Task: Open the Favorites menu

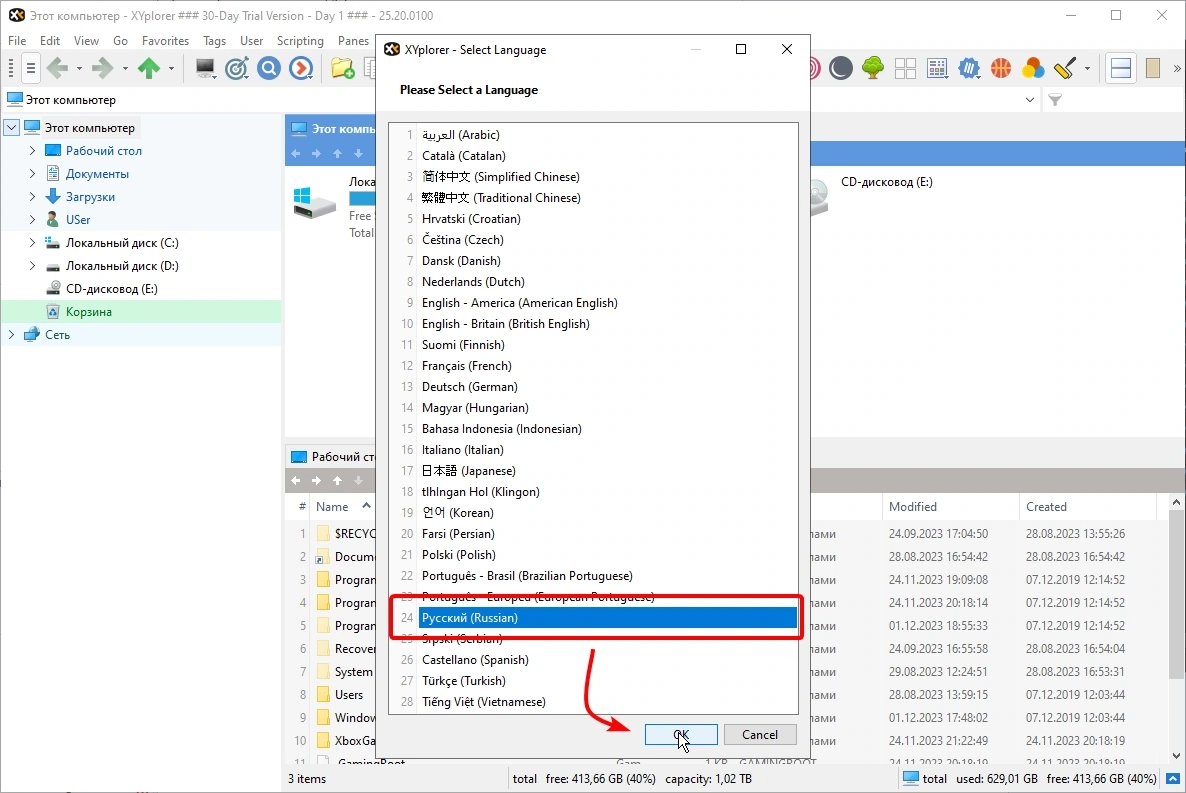Action: click(x=166, y=41)
